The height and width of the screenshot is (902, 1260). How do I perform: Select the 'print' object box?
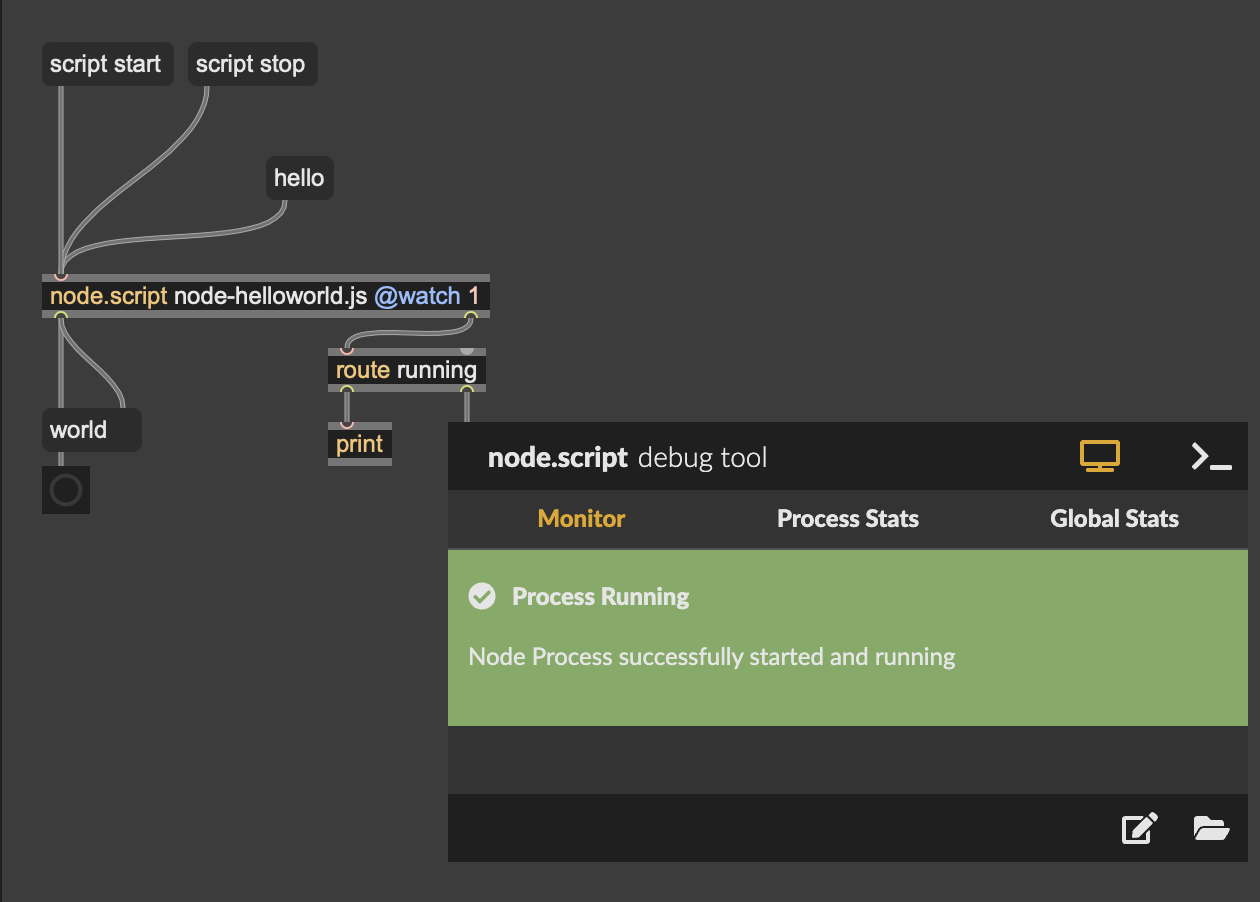(x=360, y=444)
